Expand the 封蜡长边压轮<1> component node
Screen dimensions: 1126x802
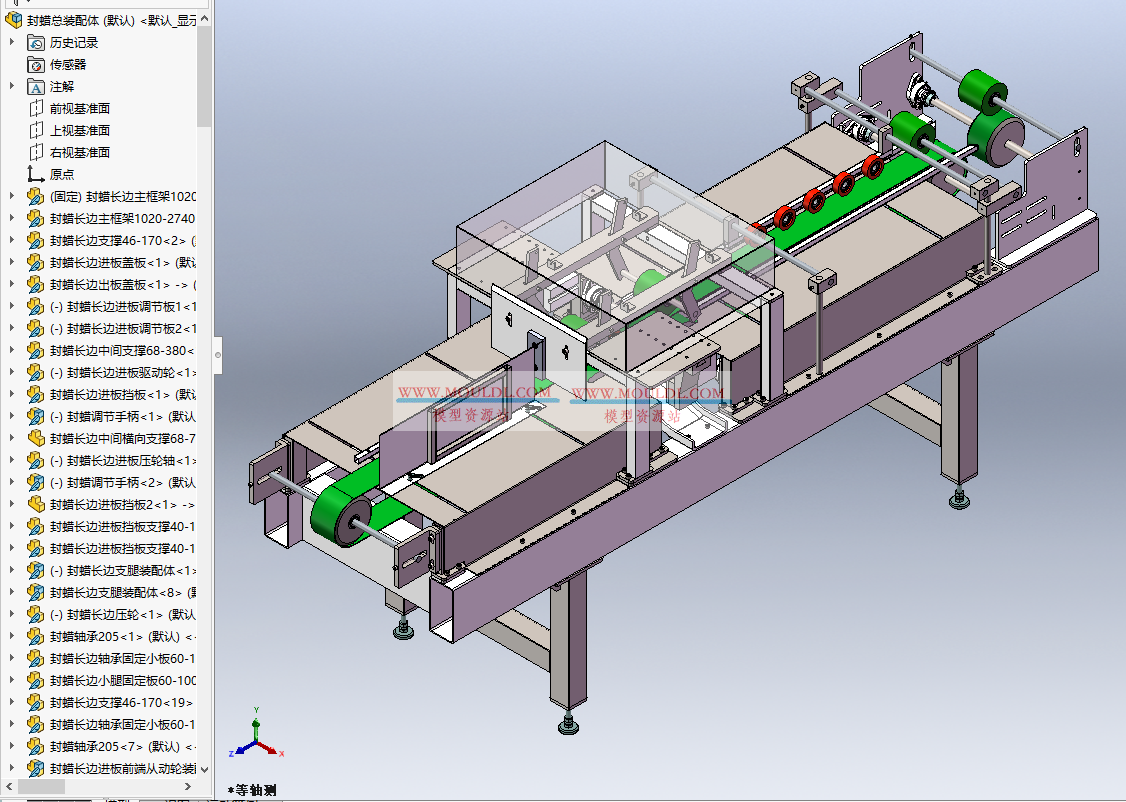point(12,614)
